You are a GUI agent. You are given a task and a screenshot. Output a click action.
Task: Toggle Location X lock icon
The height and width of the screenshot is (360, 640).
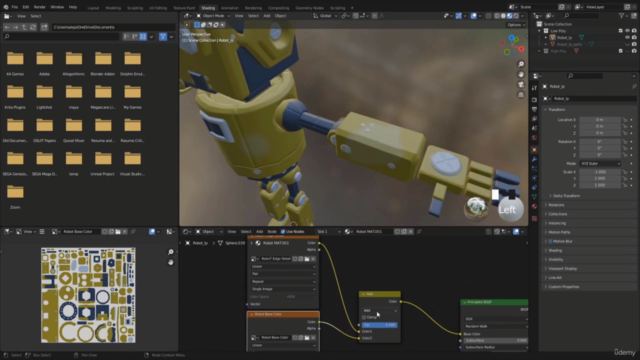[624, 120]
